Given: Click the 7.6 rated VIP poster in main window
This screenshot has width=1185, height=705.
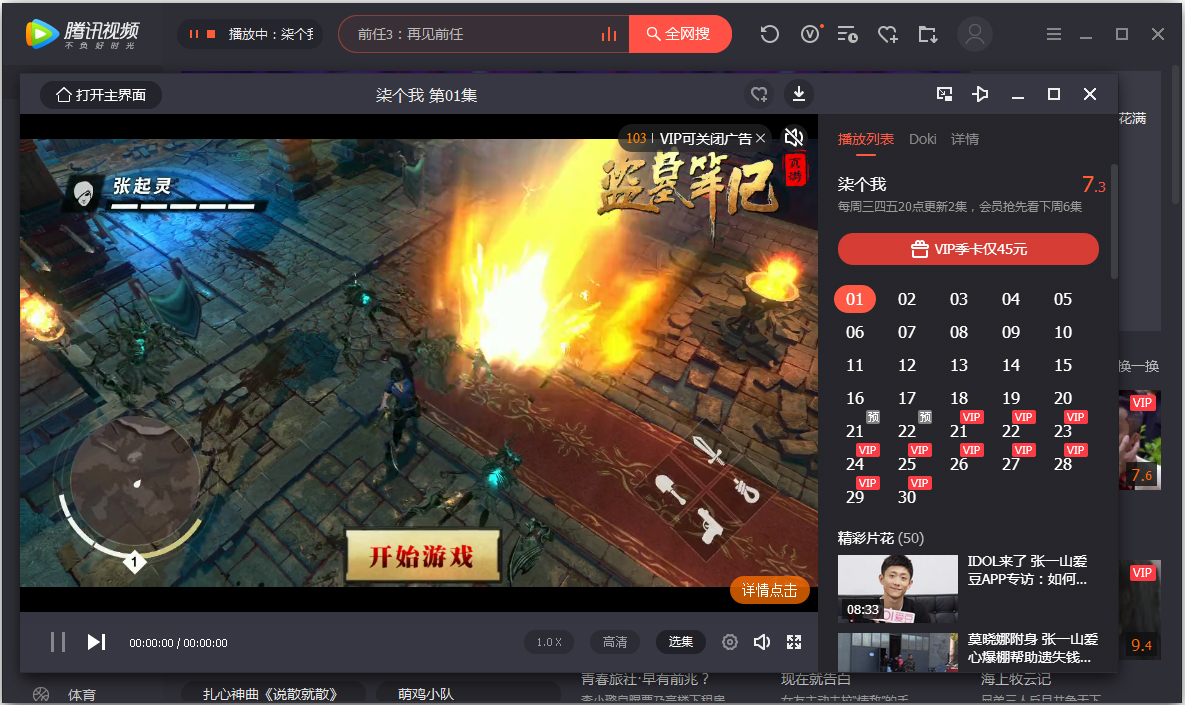Looking at the screenshot, I should coord(1140,440).
